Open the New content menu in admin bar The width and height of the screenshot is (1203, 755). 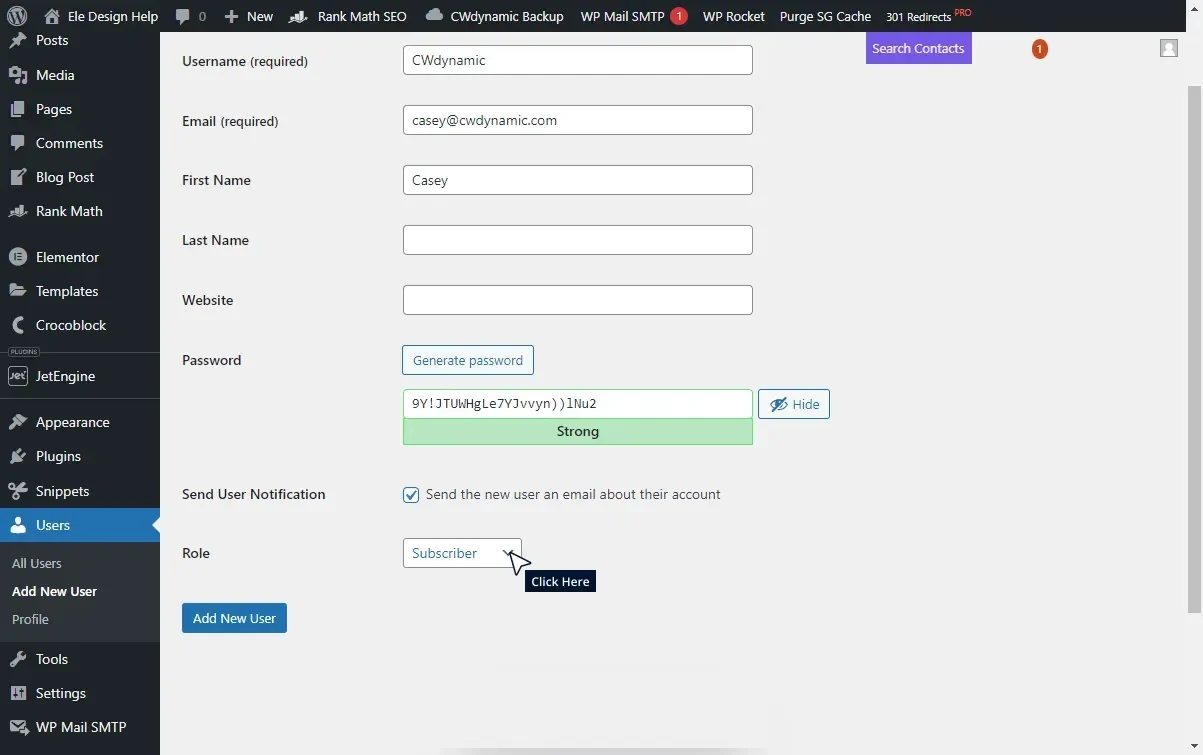pyautogui.click(x=248, y=16)
